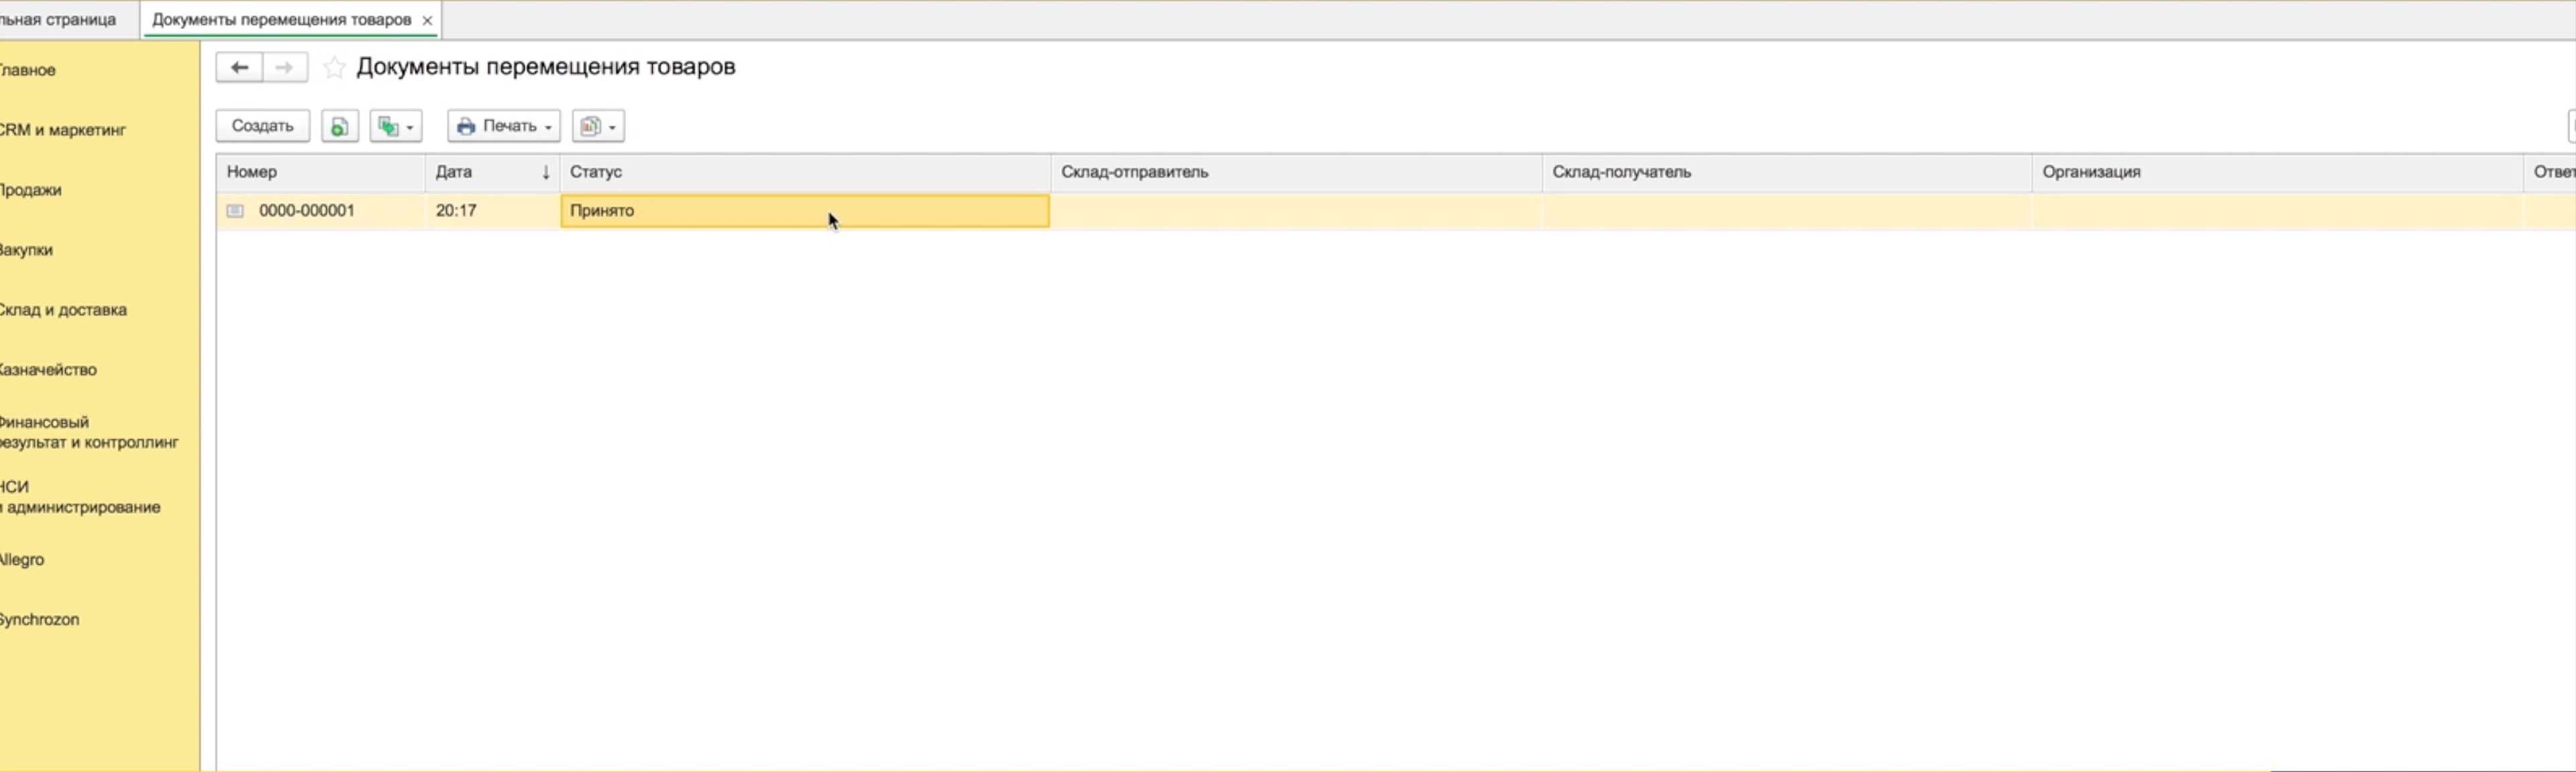Select document number 0000-000001

point(307,211)
